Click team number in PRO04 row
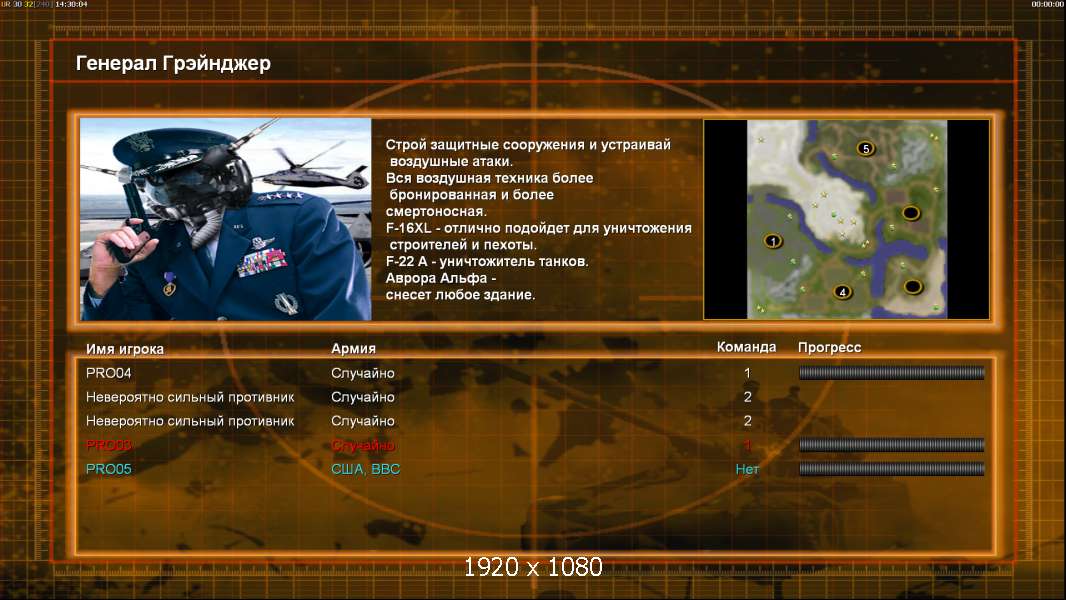 [x=747, y=373]
